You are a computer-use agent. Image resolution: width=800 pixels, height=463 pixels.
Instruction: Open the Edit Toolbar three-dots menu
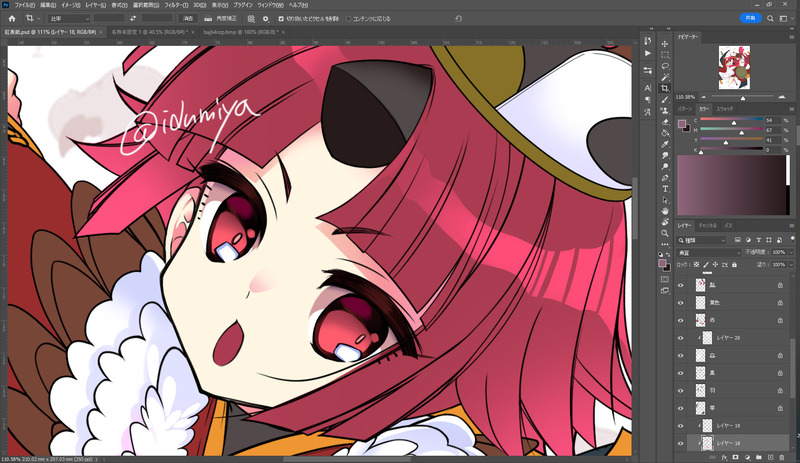pyautogui.click(x=665, y=245)
